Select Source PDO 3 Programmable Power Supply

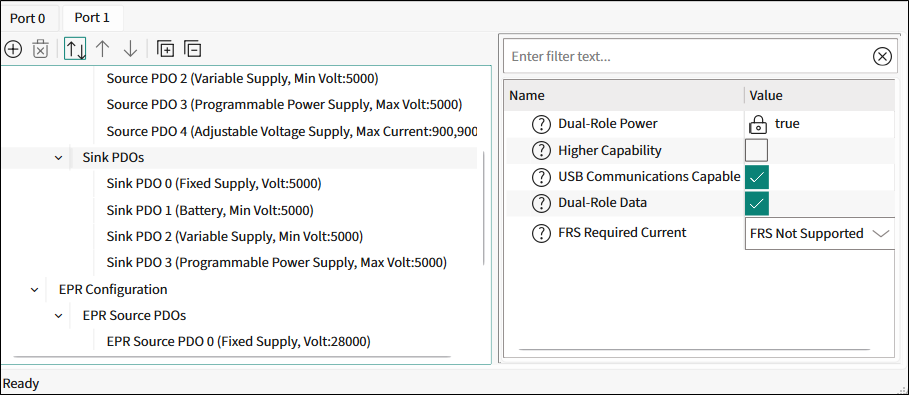click(x=284, y=104)
